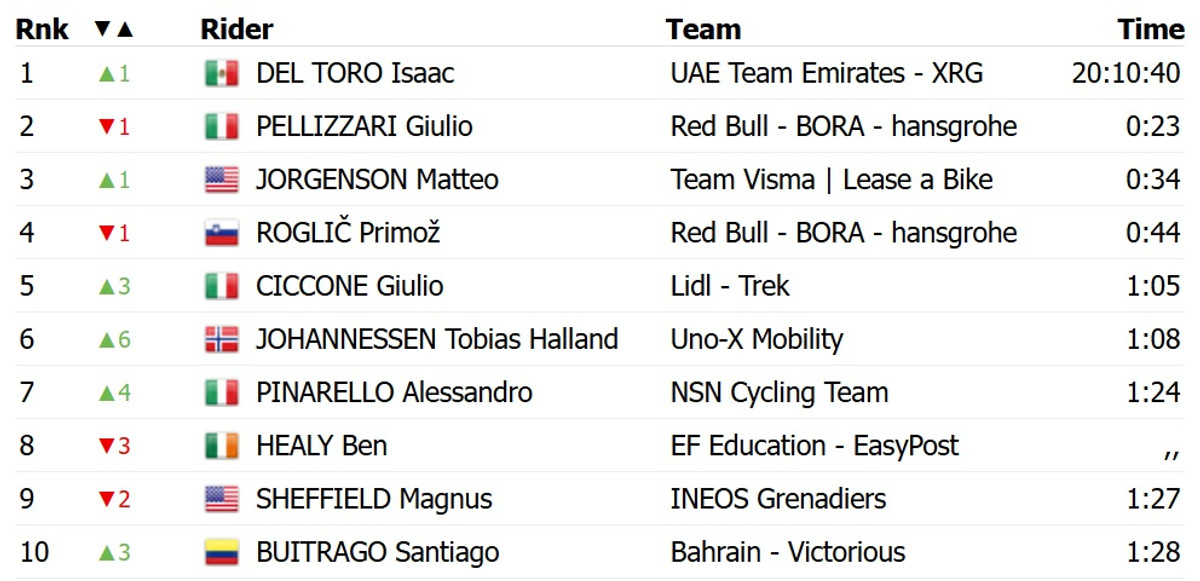Click the American flag beside Jorgenson
1200x581 pixels.
point(221,180)
